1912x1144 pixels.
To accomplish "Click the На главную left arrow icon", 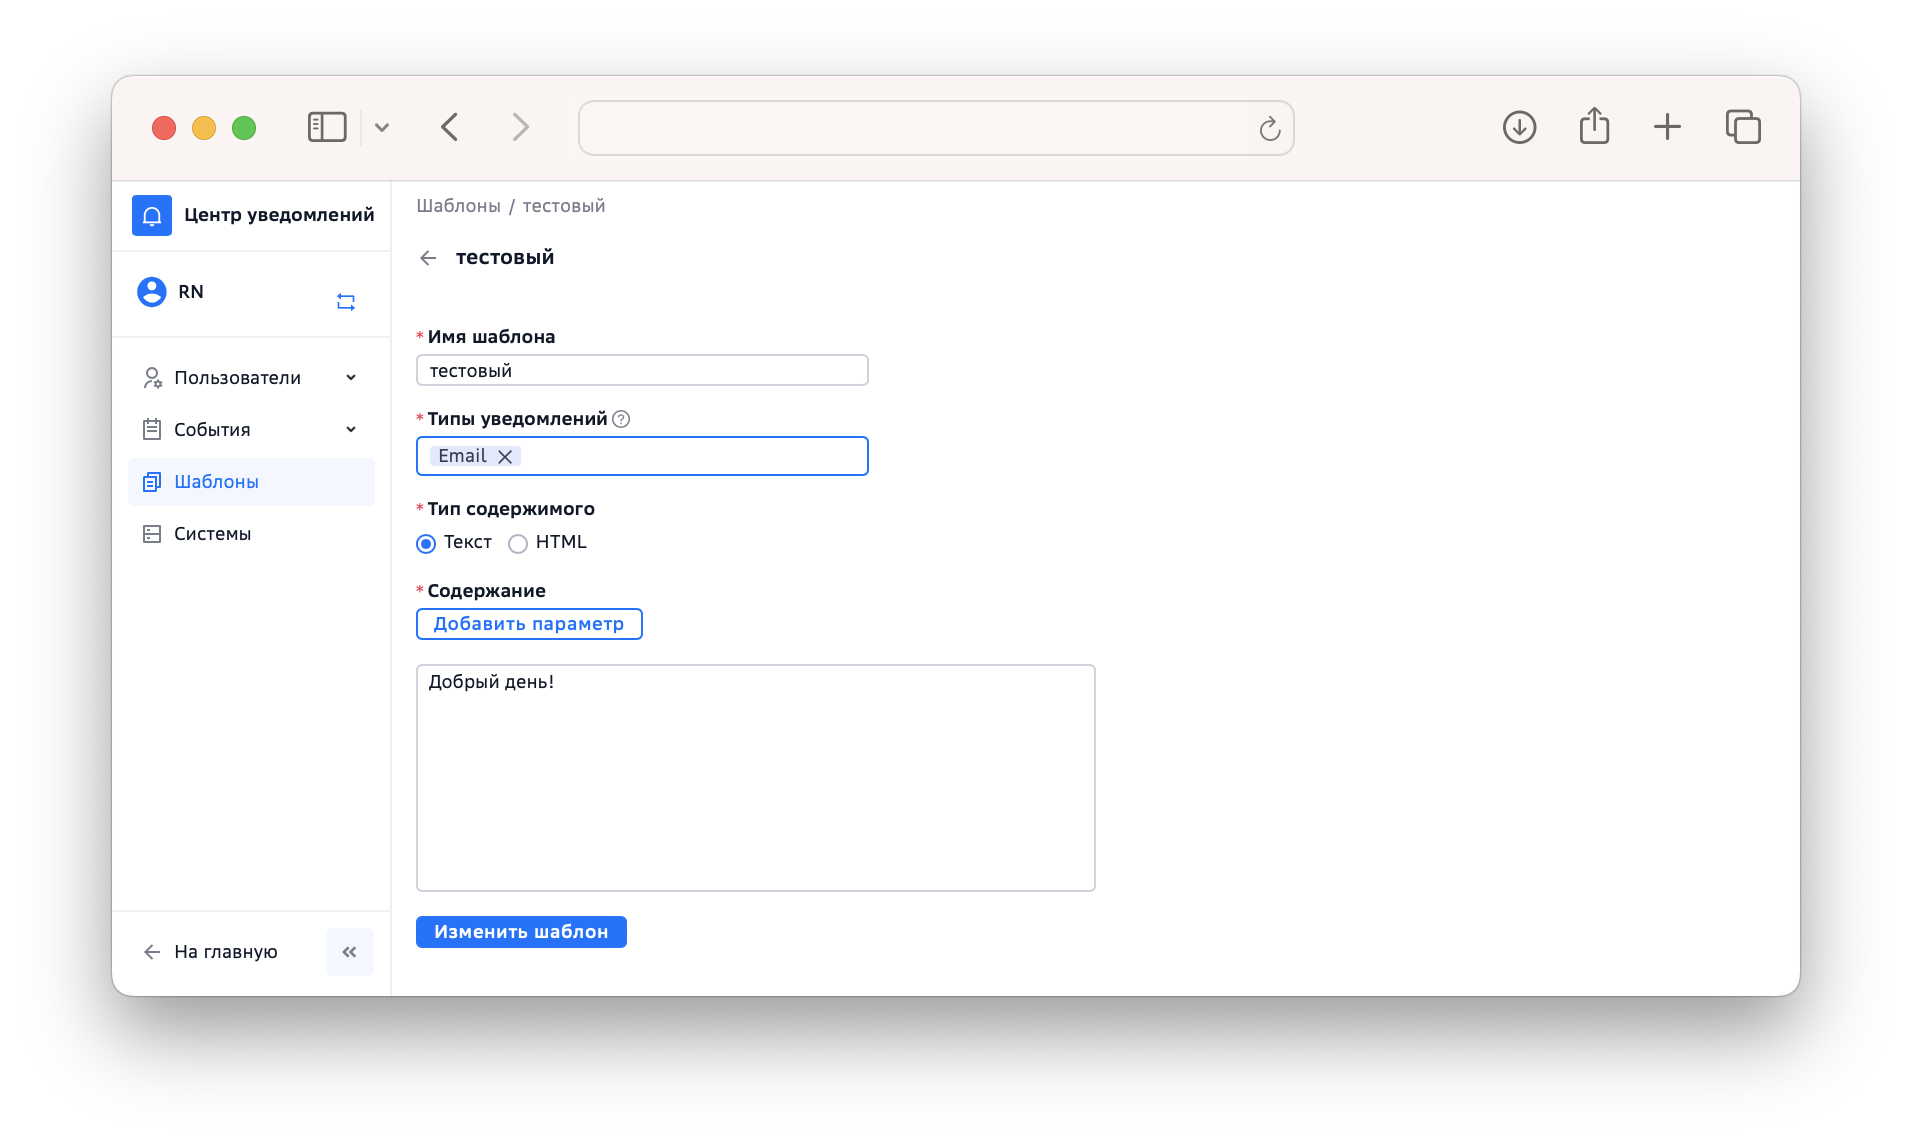I will click(x=152, y=952).
